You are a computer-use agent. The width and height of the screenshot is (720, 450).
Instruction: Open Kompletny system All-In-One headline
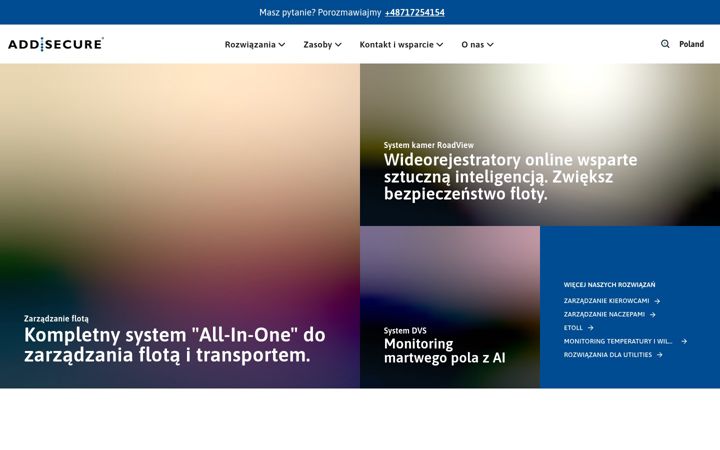[x=174, y=345]
